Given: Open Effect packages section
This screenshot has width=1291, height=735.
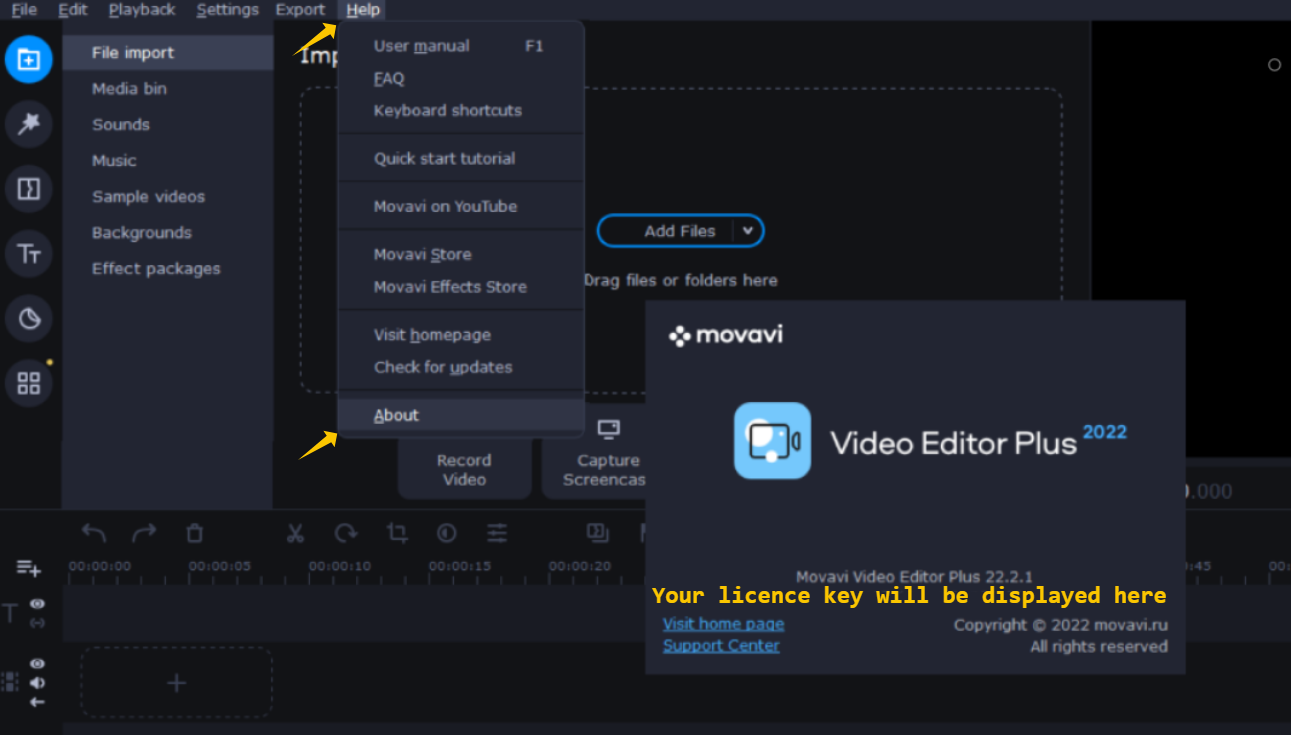Looking at the screenshot, I should [168, 269].
